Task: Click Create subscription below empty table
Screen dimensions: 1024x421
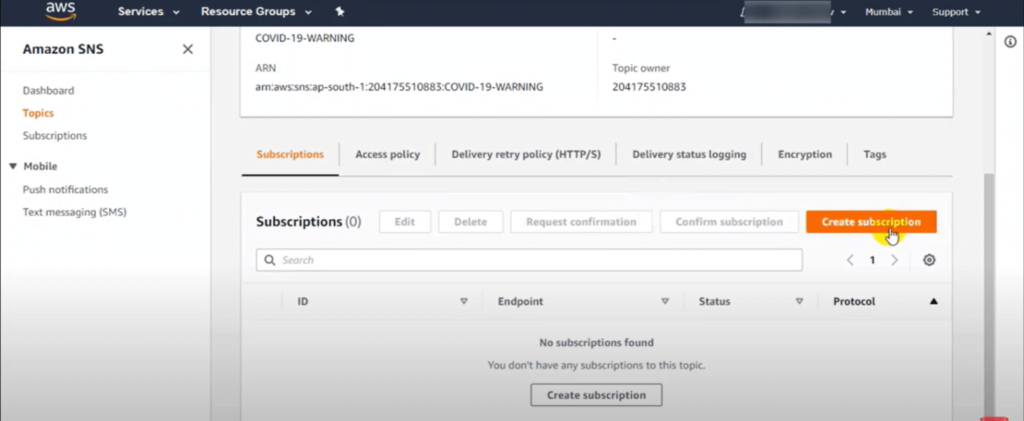Action: [x=596, y=395]
